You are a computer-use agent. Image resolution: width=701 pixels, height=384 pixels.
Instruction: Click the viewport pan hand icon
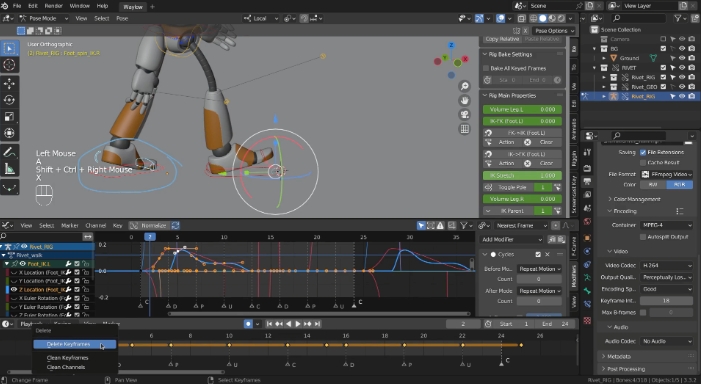(x=465, y=101)
